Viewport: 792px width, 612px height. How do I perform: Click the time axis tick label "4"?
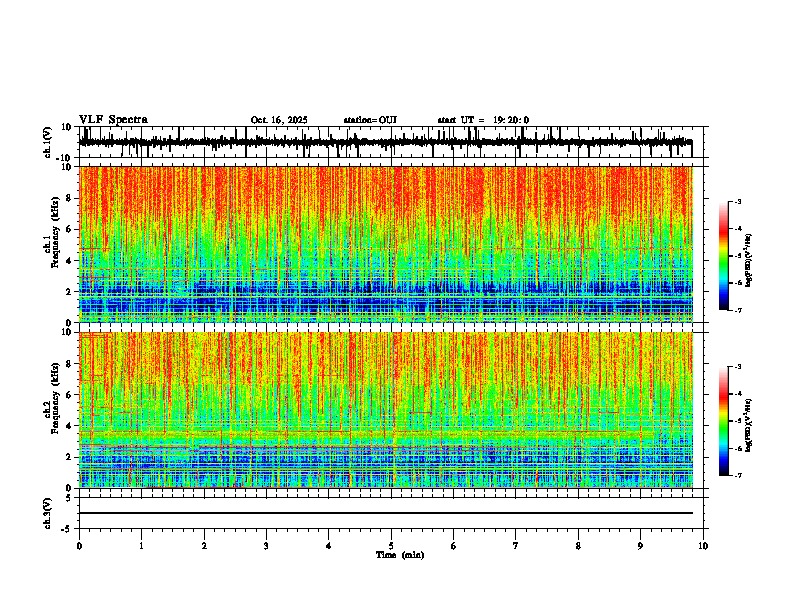point(329,546)
